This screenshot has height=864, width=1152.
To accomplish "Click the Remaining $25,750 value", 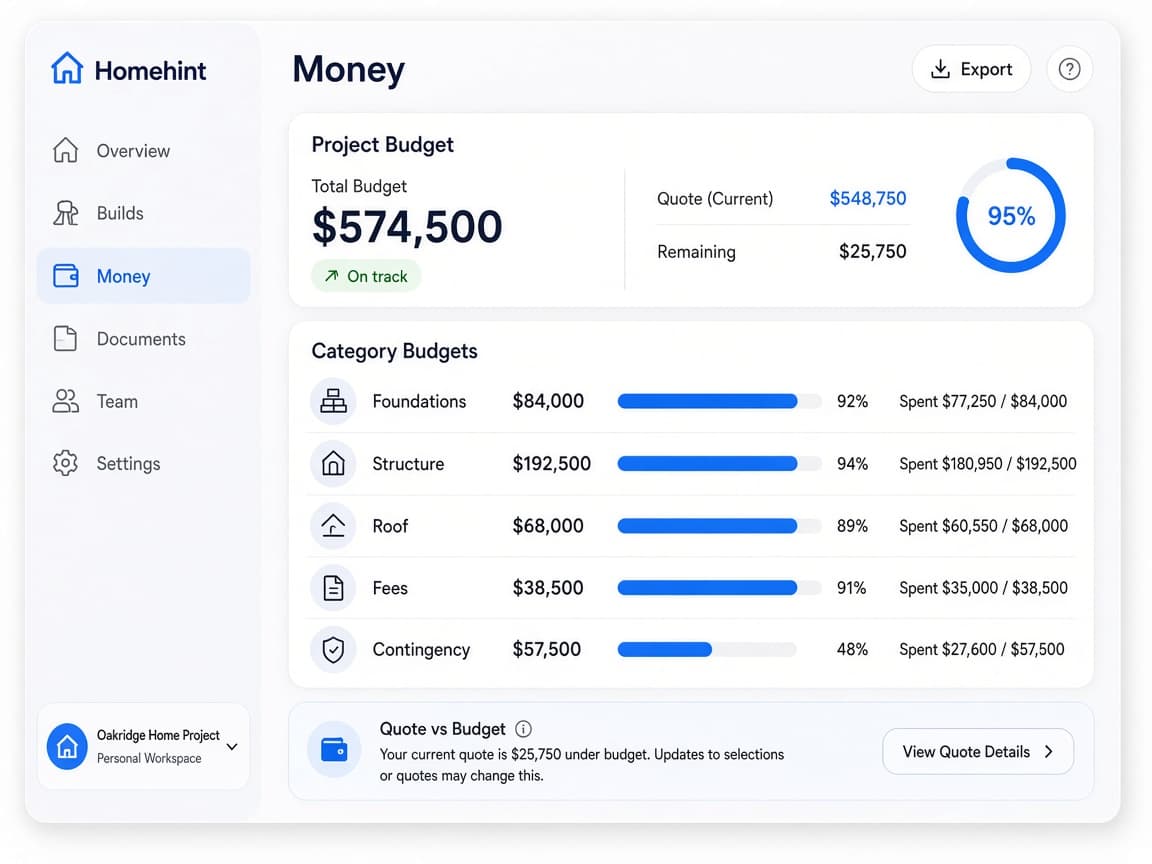I will (x=873, y=251).
